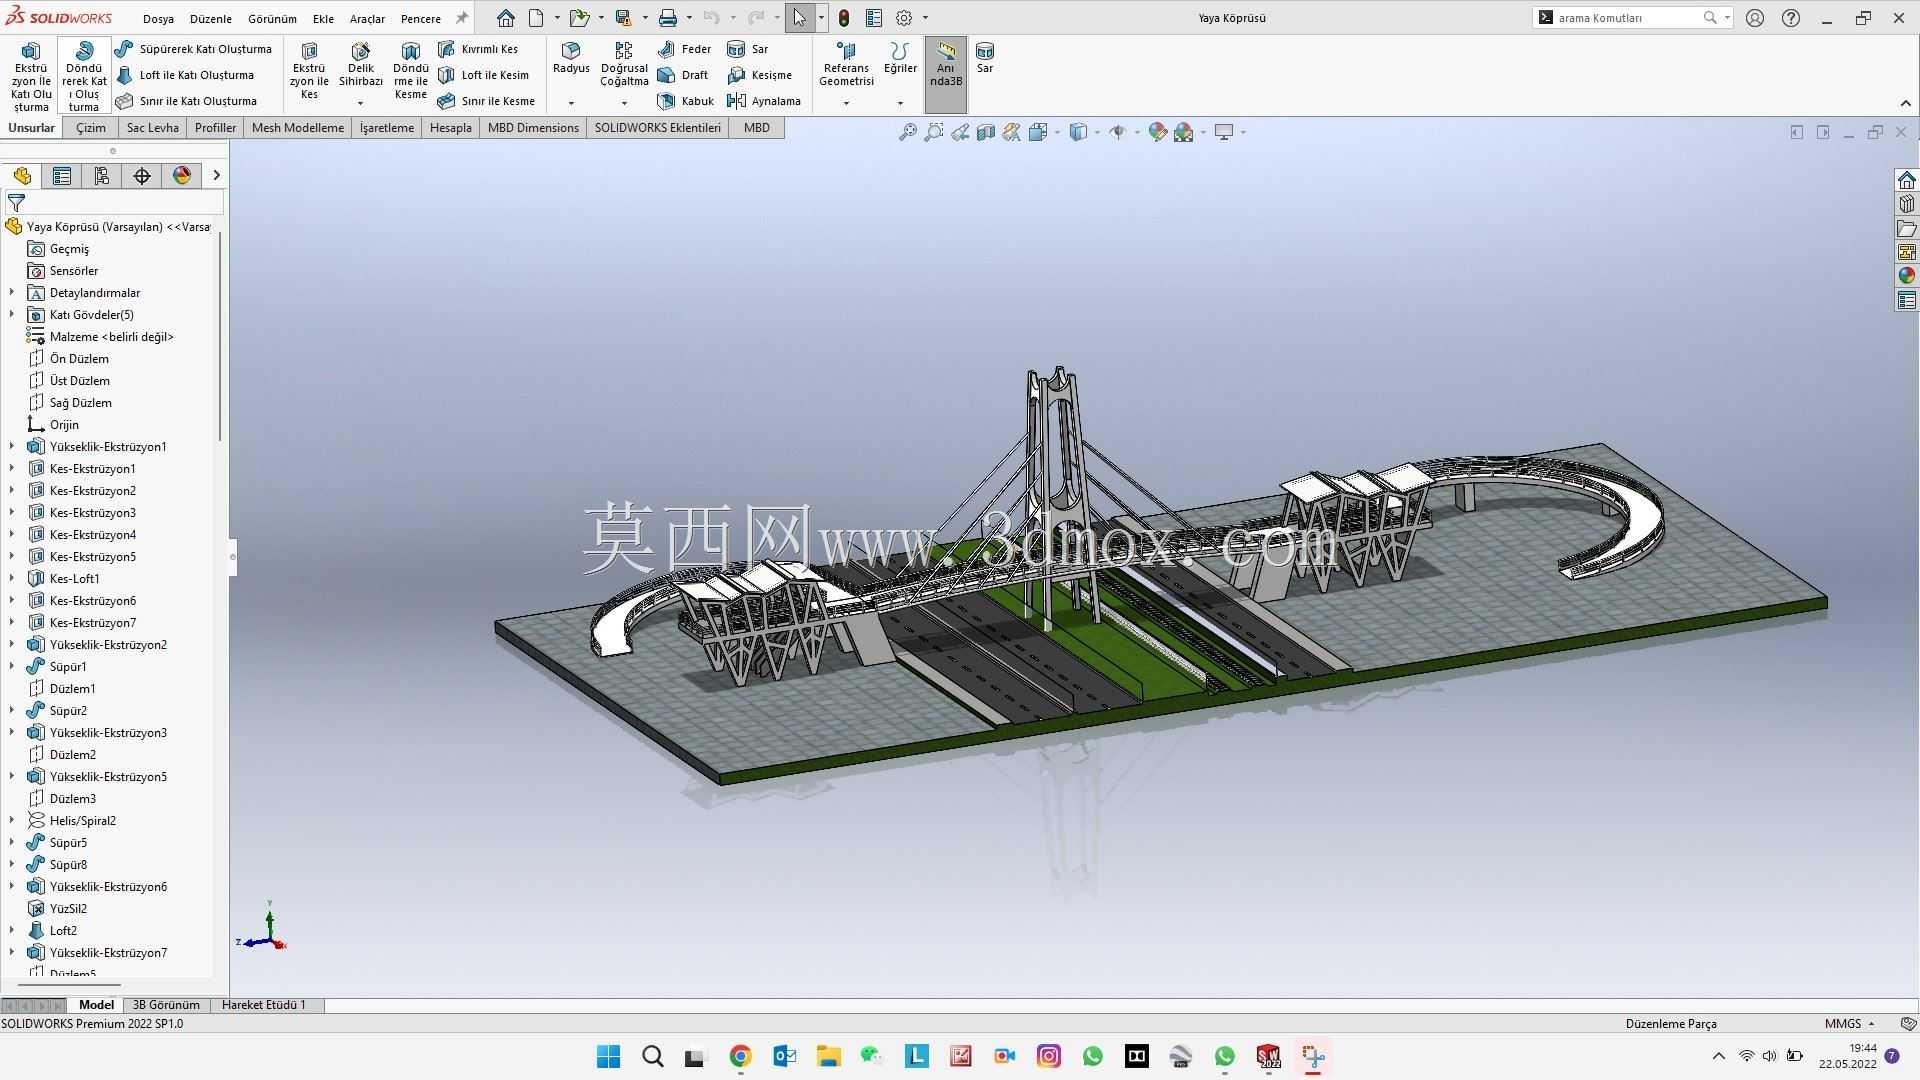This screenshot has width=1920, height=1080.
Task: Expand Helis/Spiral2 feature node
Action: point(12,821)
